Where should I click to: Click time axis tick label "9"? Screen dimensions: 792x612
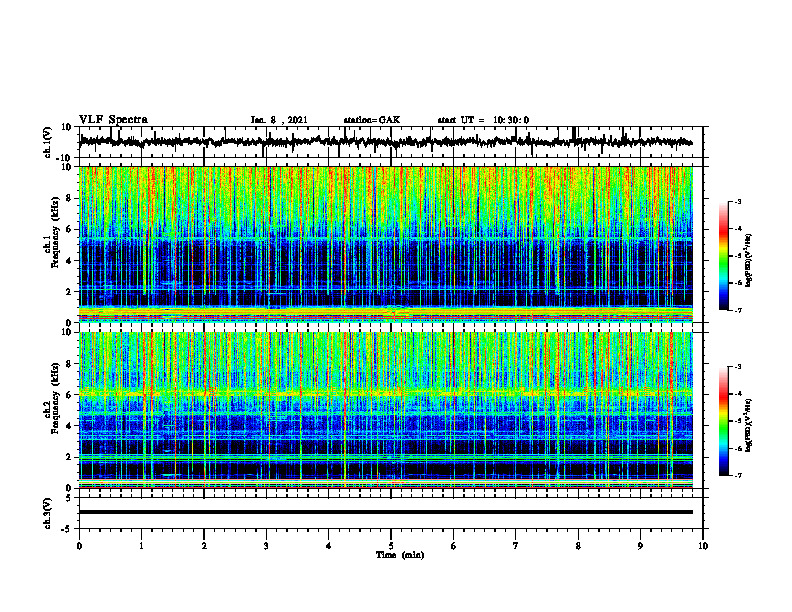point(640,546)
